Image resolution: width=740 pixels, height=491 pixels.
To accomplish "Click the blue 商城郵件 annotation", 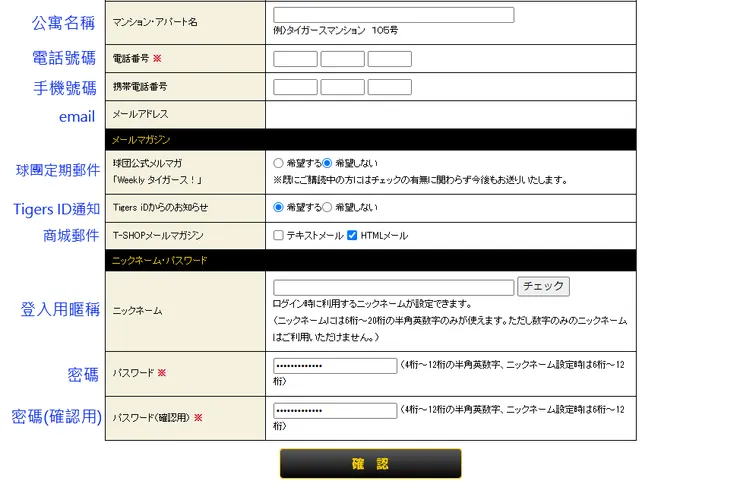I will (x=71, y=235).
